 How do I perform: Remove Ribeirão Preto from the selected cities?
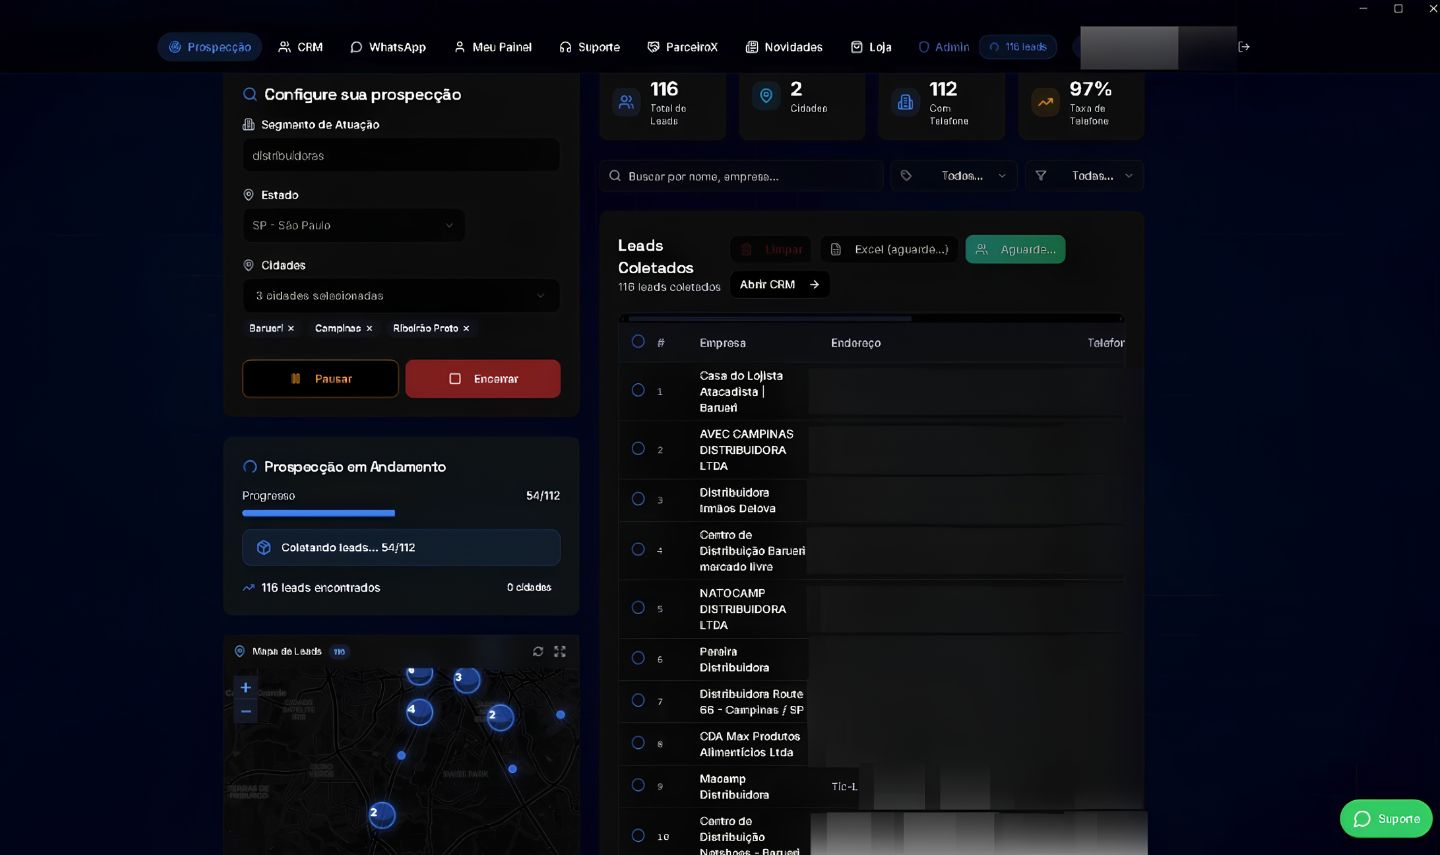point(466,328)
